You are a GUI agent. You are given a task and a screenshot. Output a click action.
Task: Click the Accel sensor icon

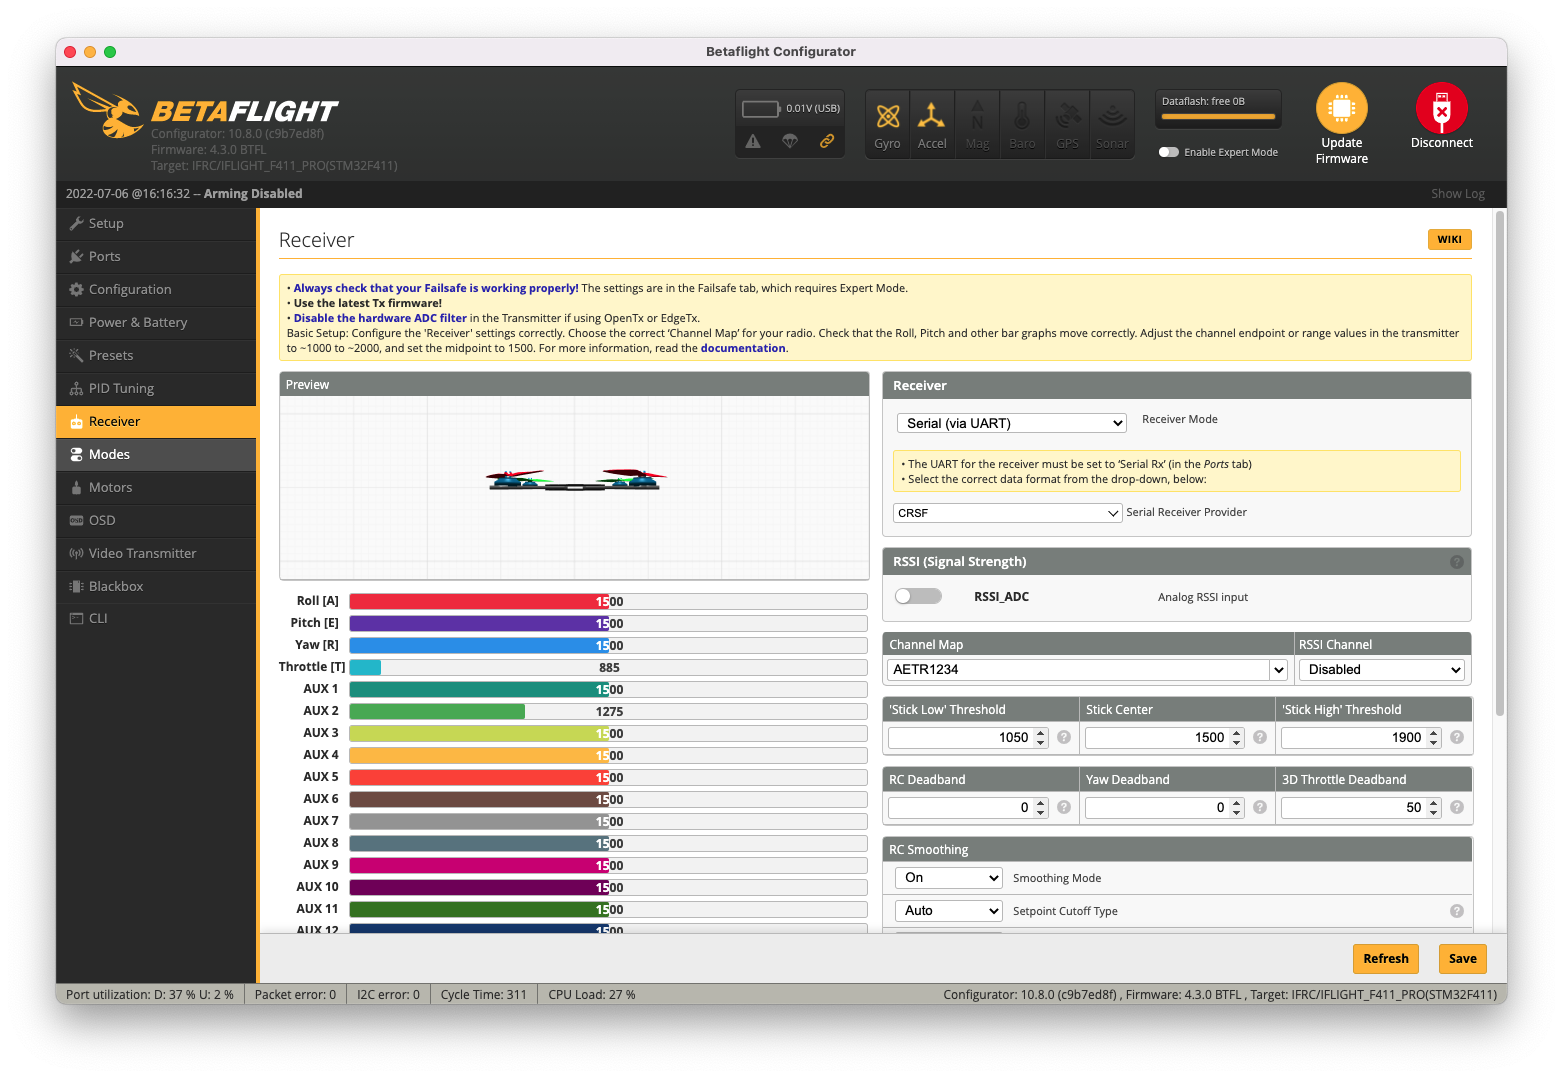click(932, 123)
